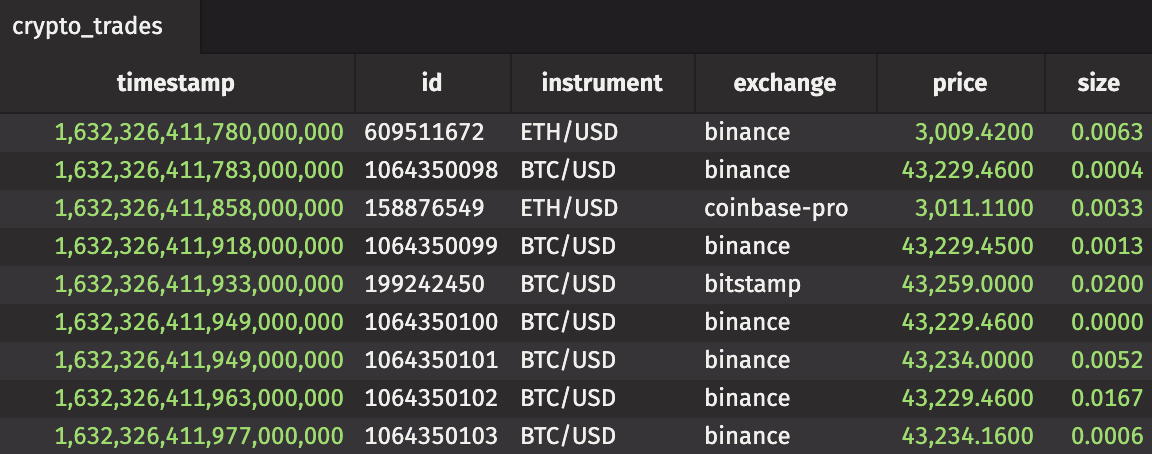
Task: Sort by the price column header
Action: click(x=959, y=83)
